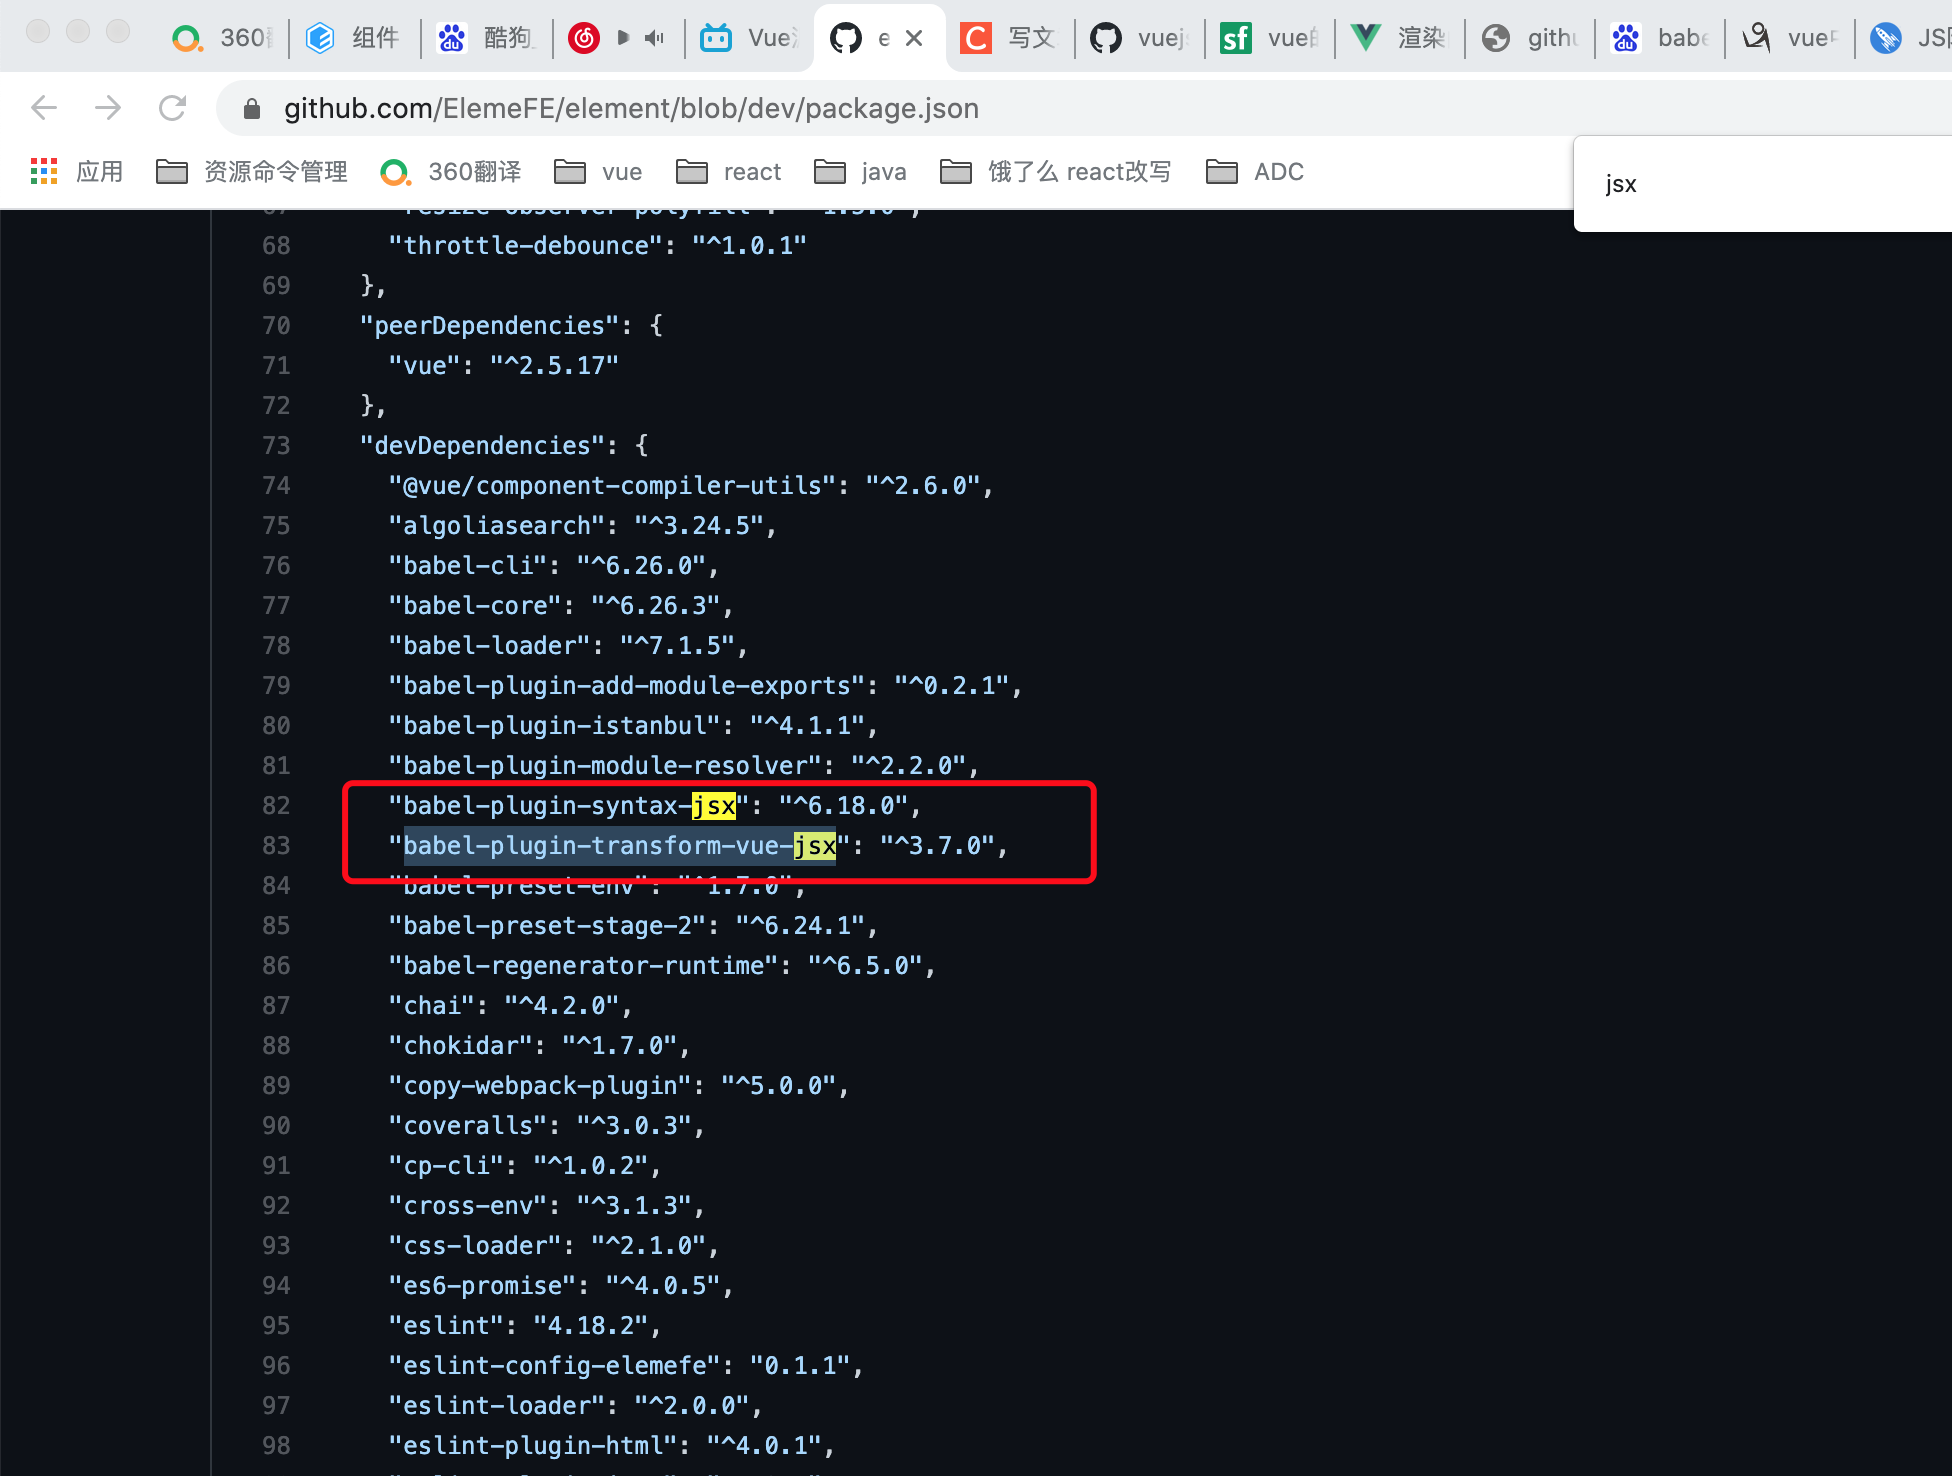
Task: Click the "babel-cli" entry
Action: coord(554,566)
